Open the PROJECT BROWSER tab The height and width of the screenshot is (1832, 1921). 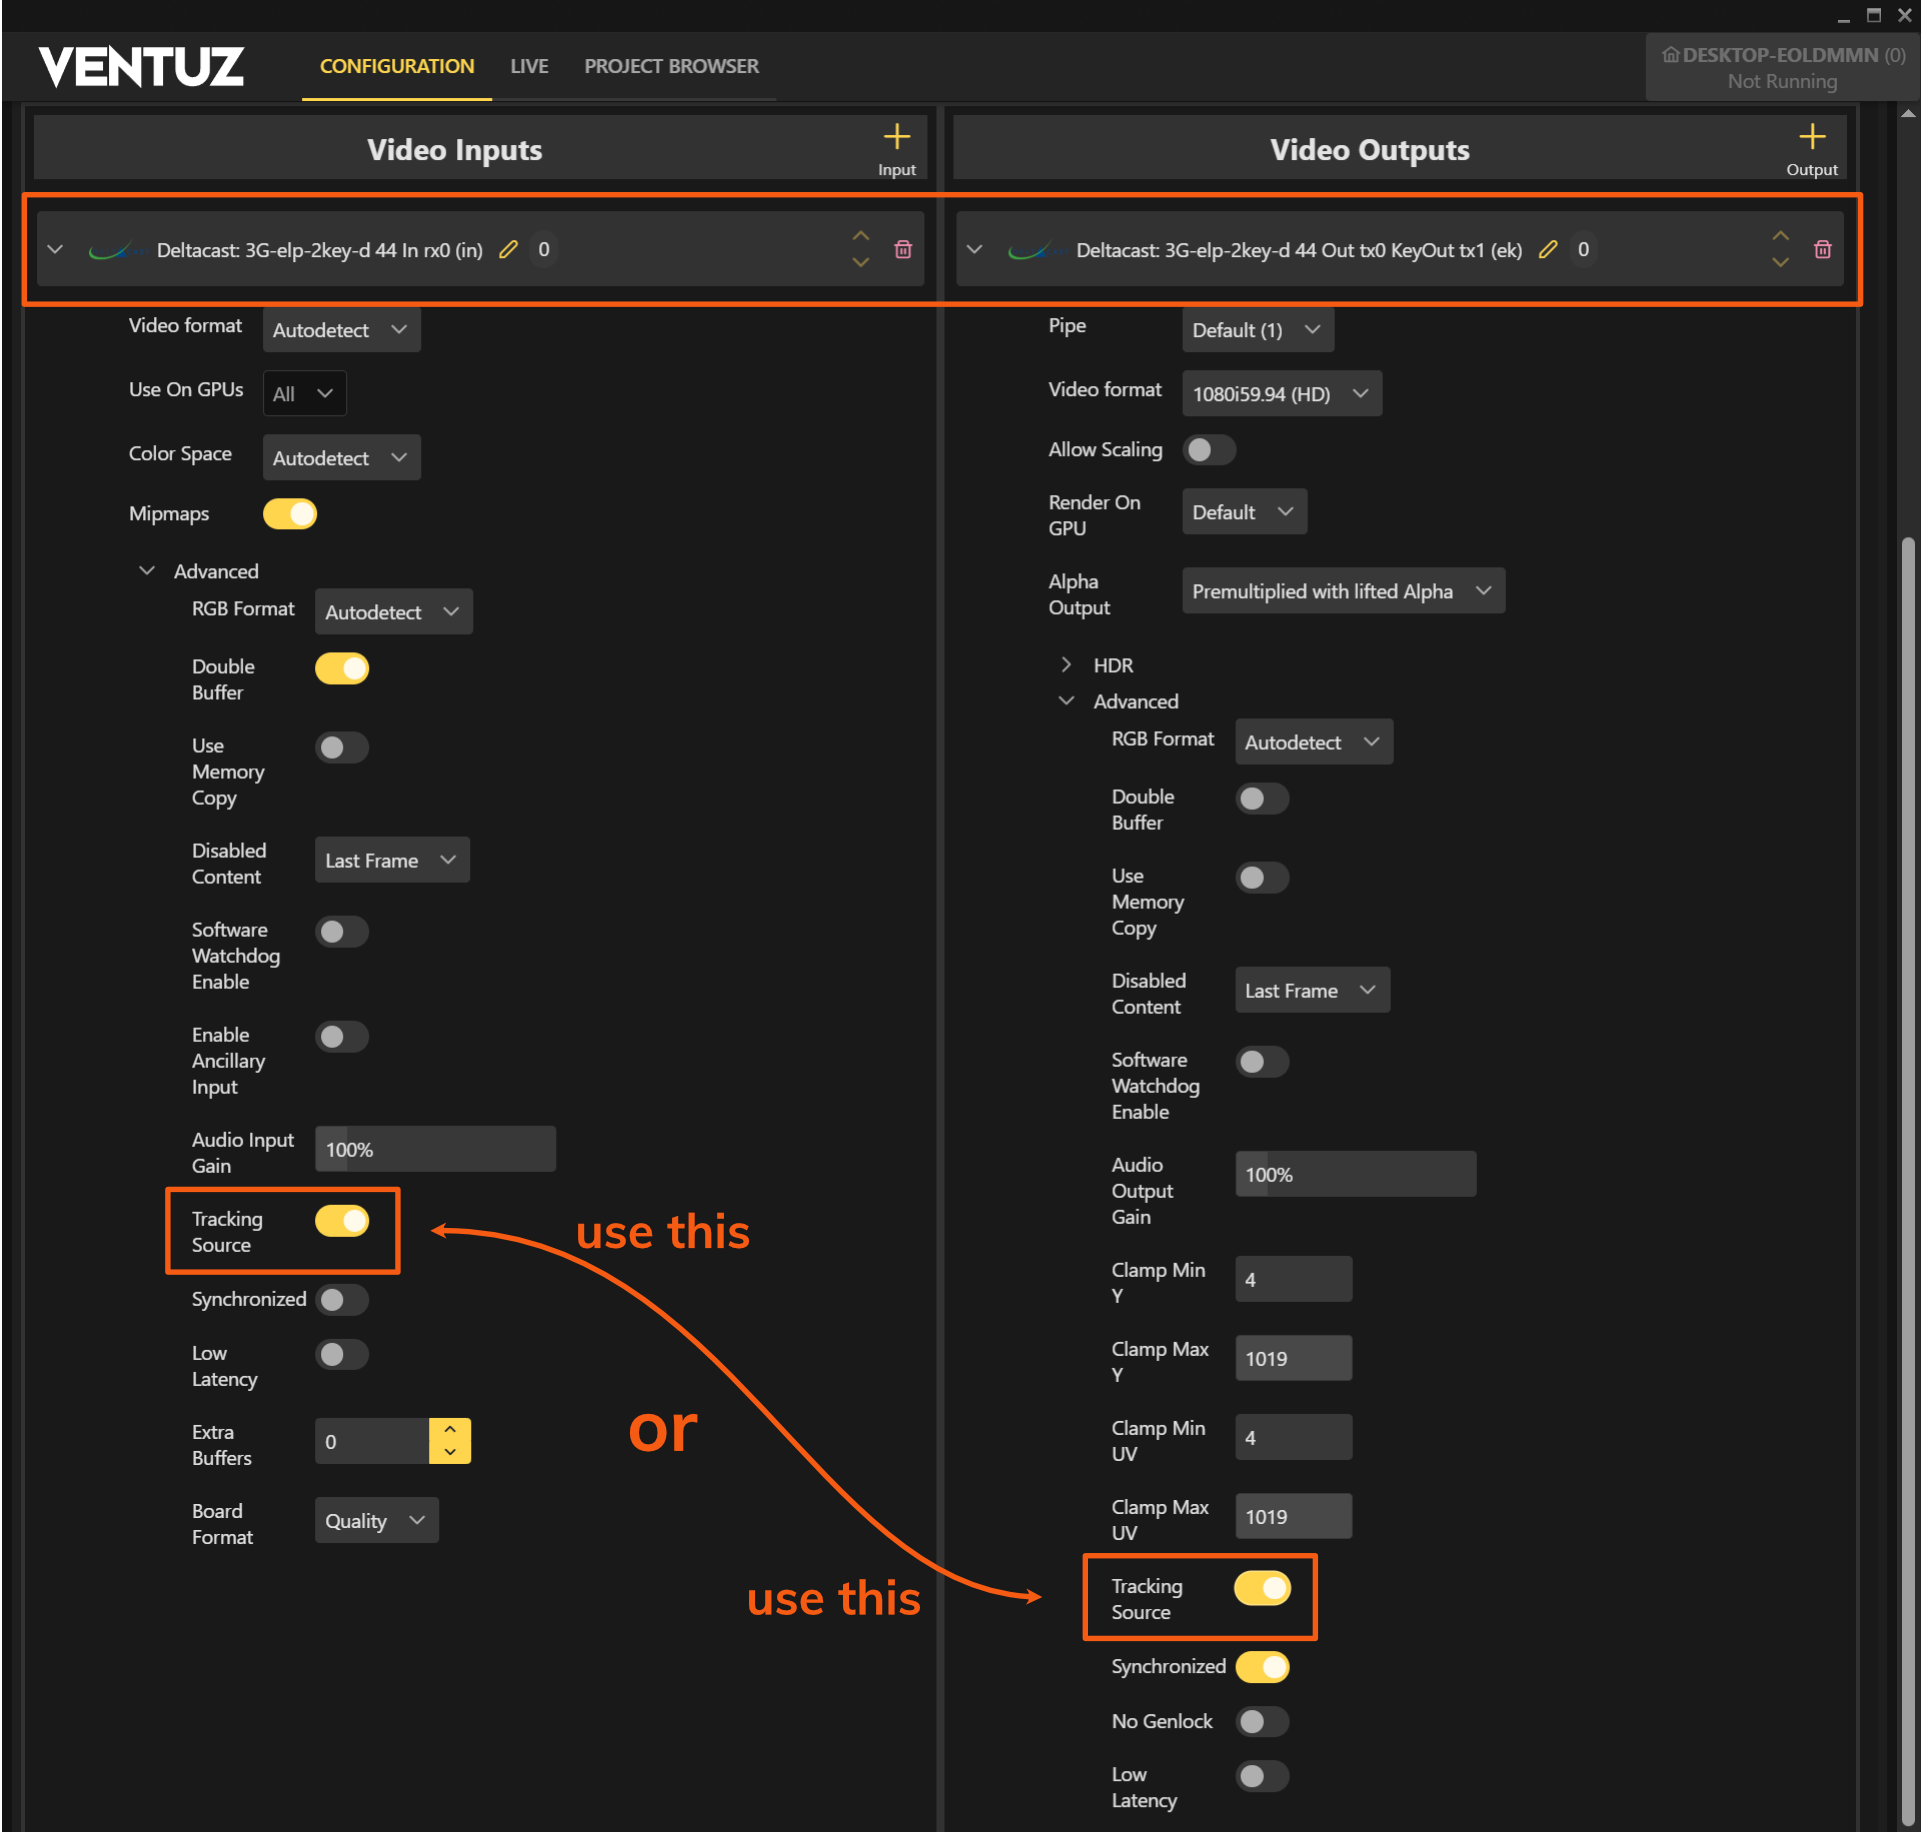(671, 67)
